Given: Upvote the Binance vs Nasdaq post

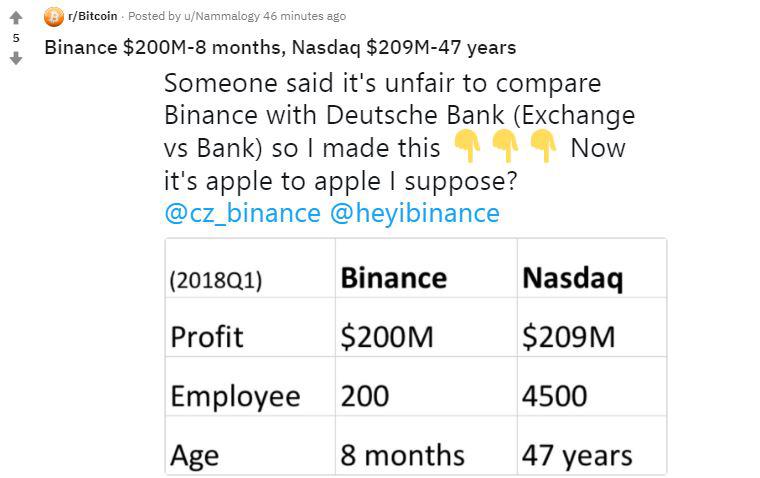Looking at the screenshot, I should (16, 18).
